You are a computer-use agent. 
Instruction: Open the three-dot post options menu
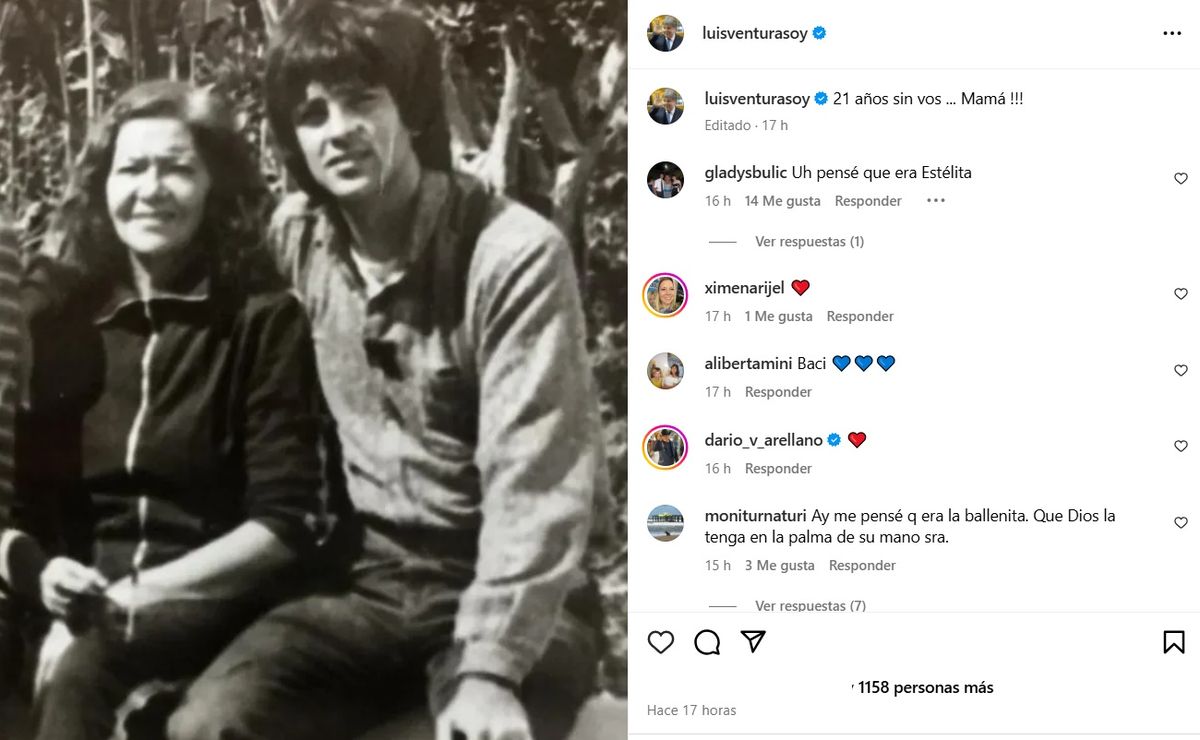pyautogui.click(x=1172, y=33)
